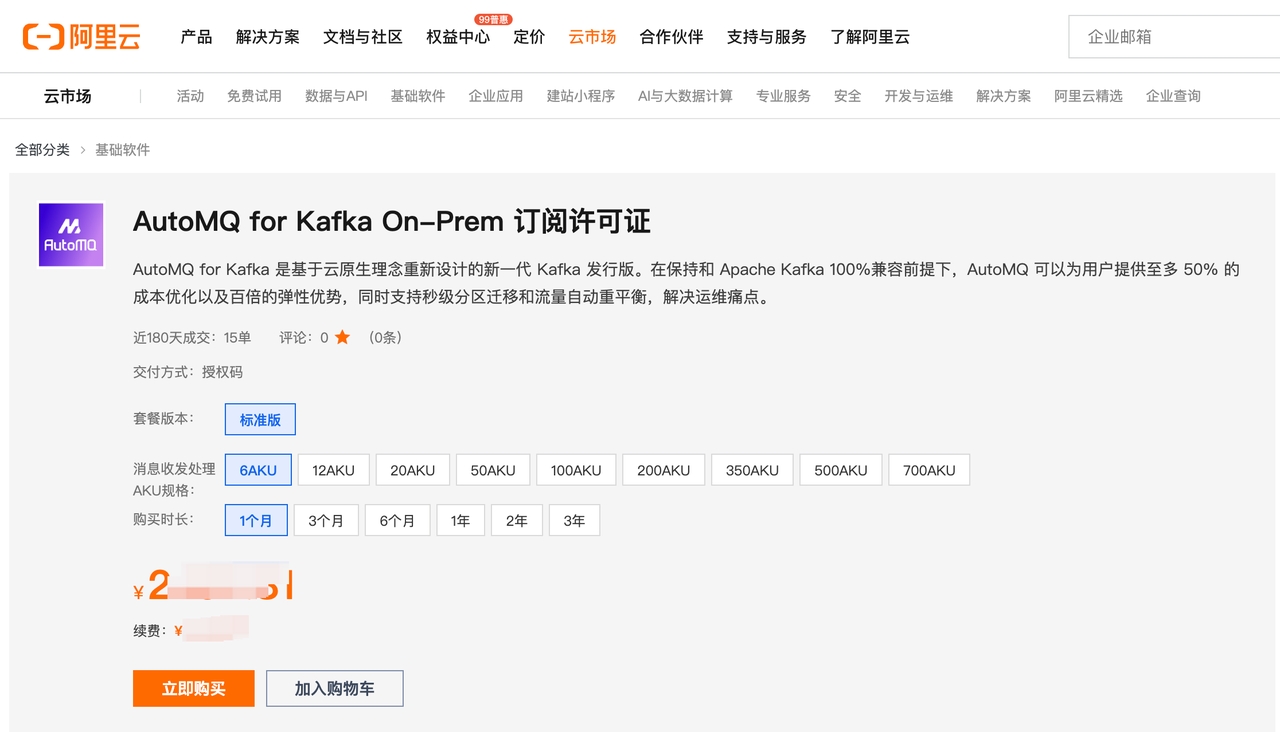This screenshot has width=1280, height=732.
Task: Choose 2年 purchase duration
Action: coord(517,520)
